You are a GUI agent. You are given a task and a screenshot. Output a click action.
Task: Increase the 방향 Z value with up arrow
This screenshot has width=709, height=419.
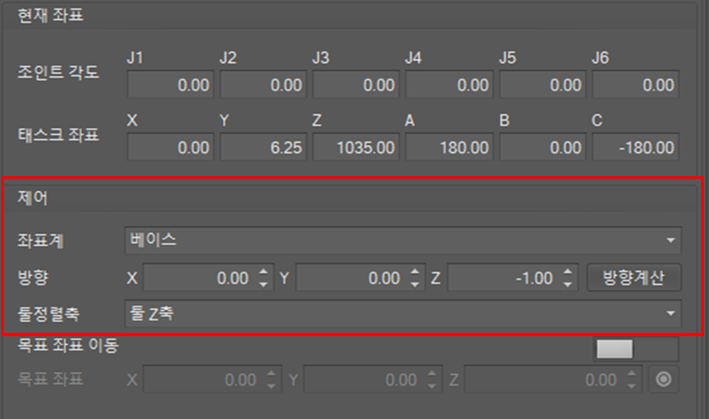click(569, 271)
